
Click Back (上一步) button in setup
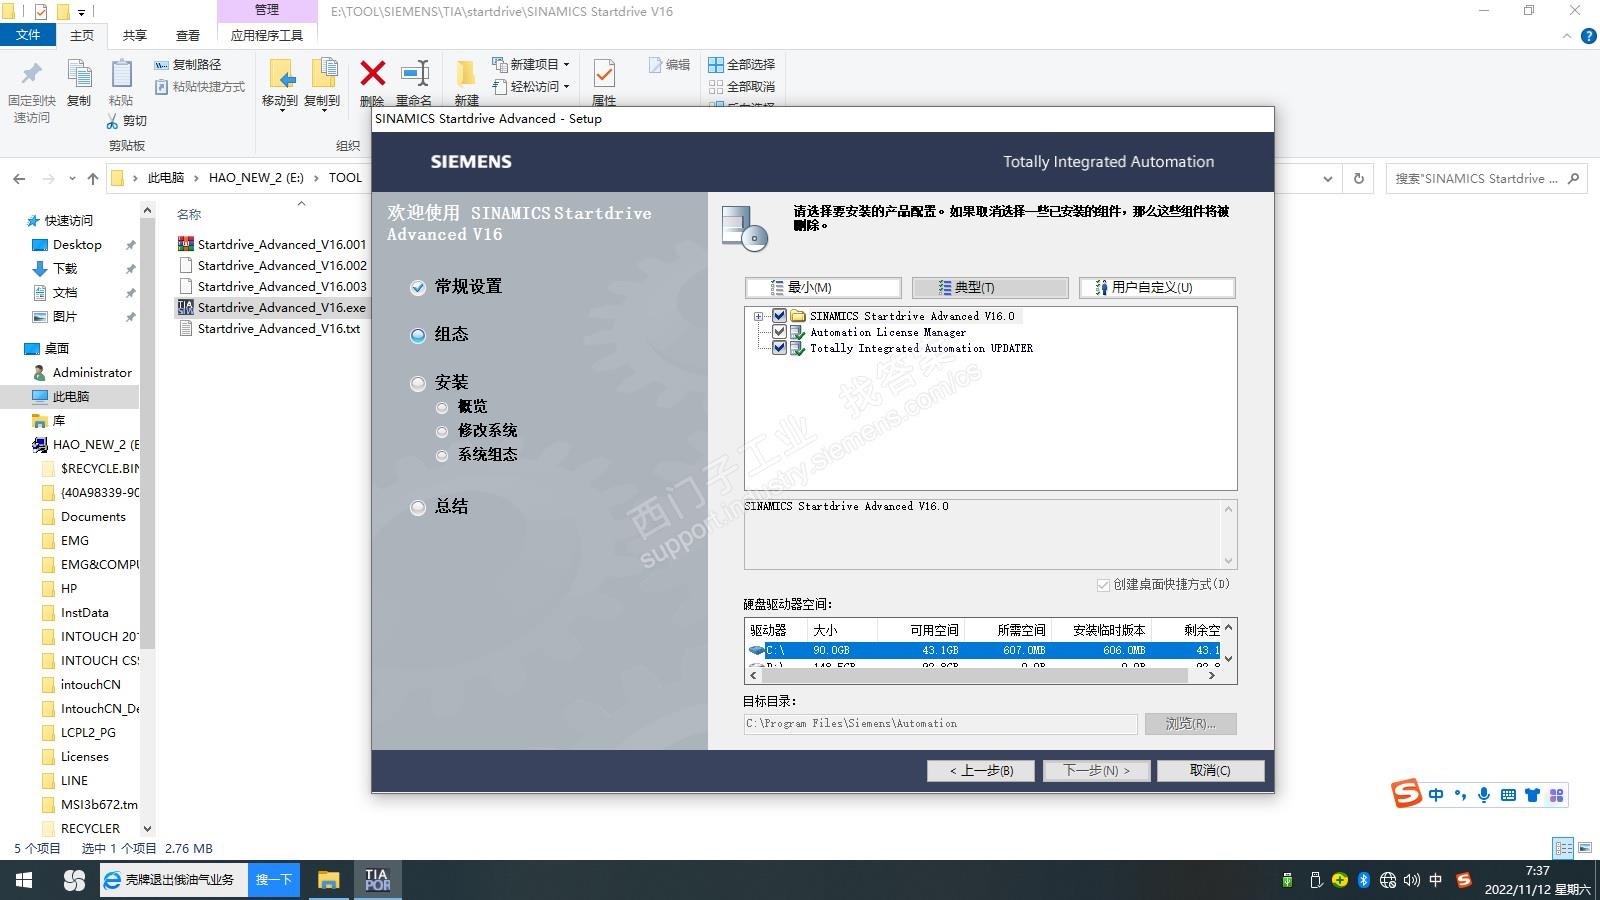[981, 771]
